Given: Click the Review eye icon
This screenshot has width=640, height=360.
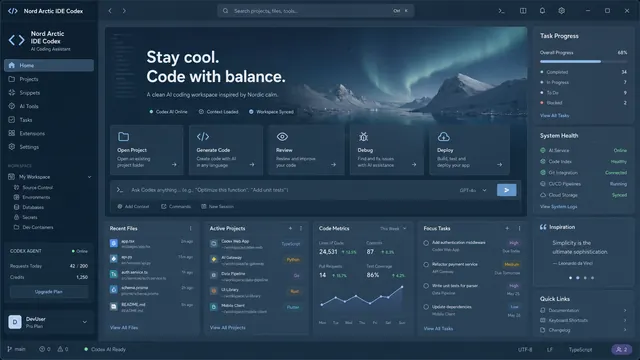Looking at the screenshot, I should click(282, 136).
